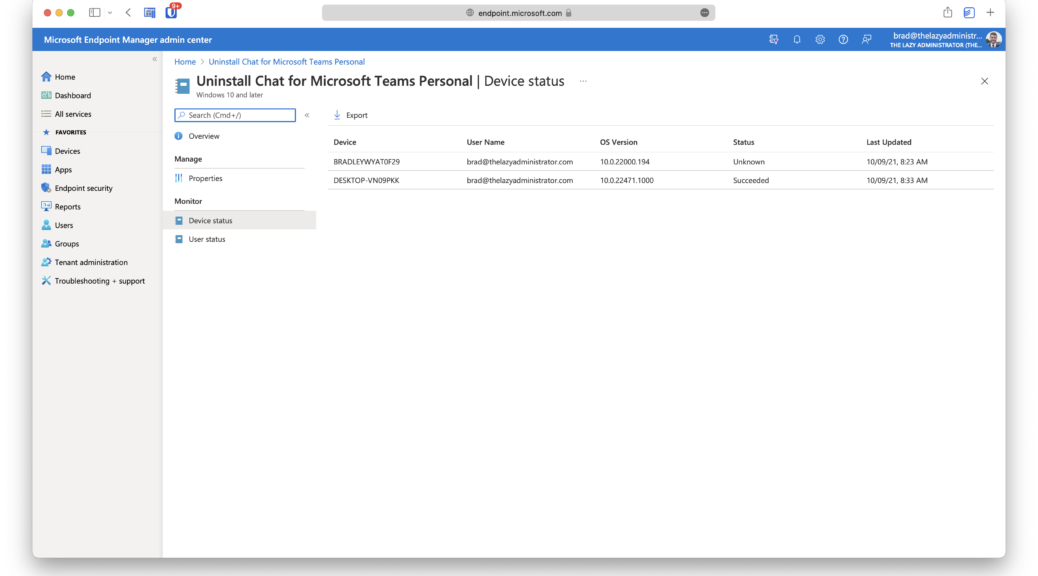1038x576 pixels.
Task: Select device BRADLEYWYAT0F29
Action: pos(367,162)
